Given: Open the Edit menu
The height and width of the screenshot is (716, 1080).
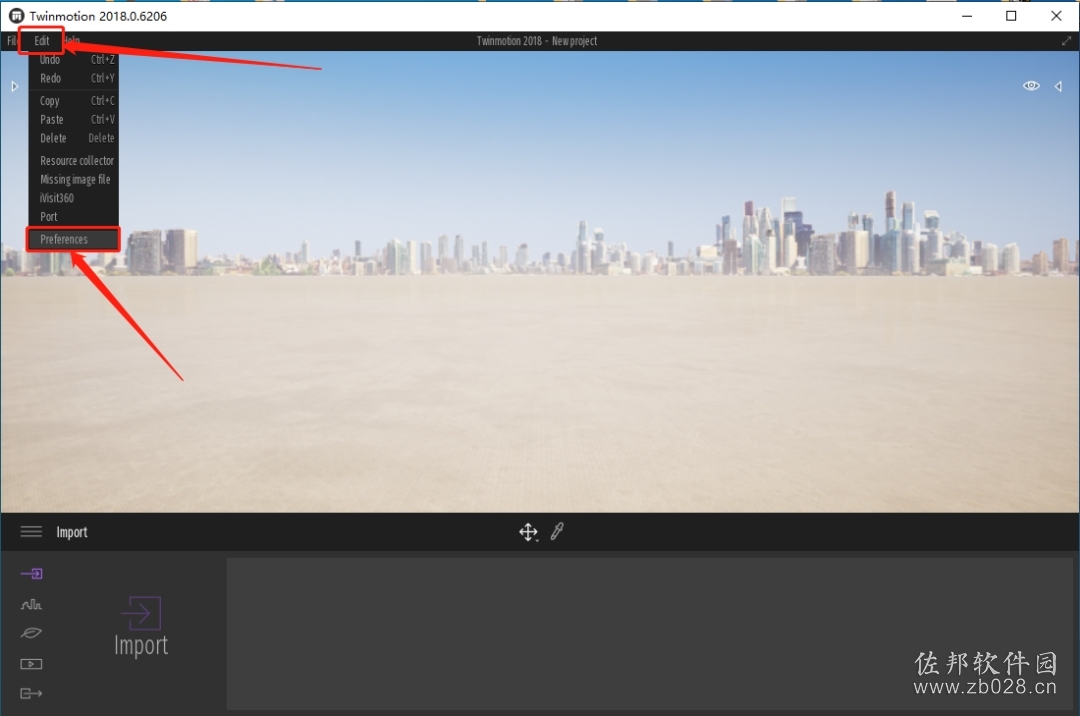Looking at the screenshot, I should [x=42, y=41].
